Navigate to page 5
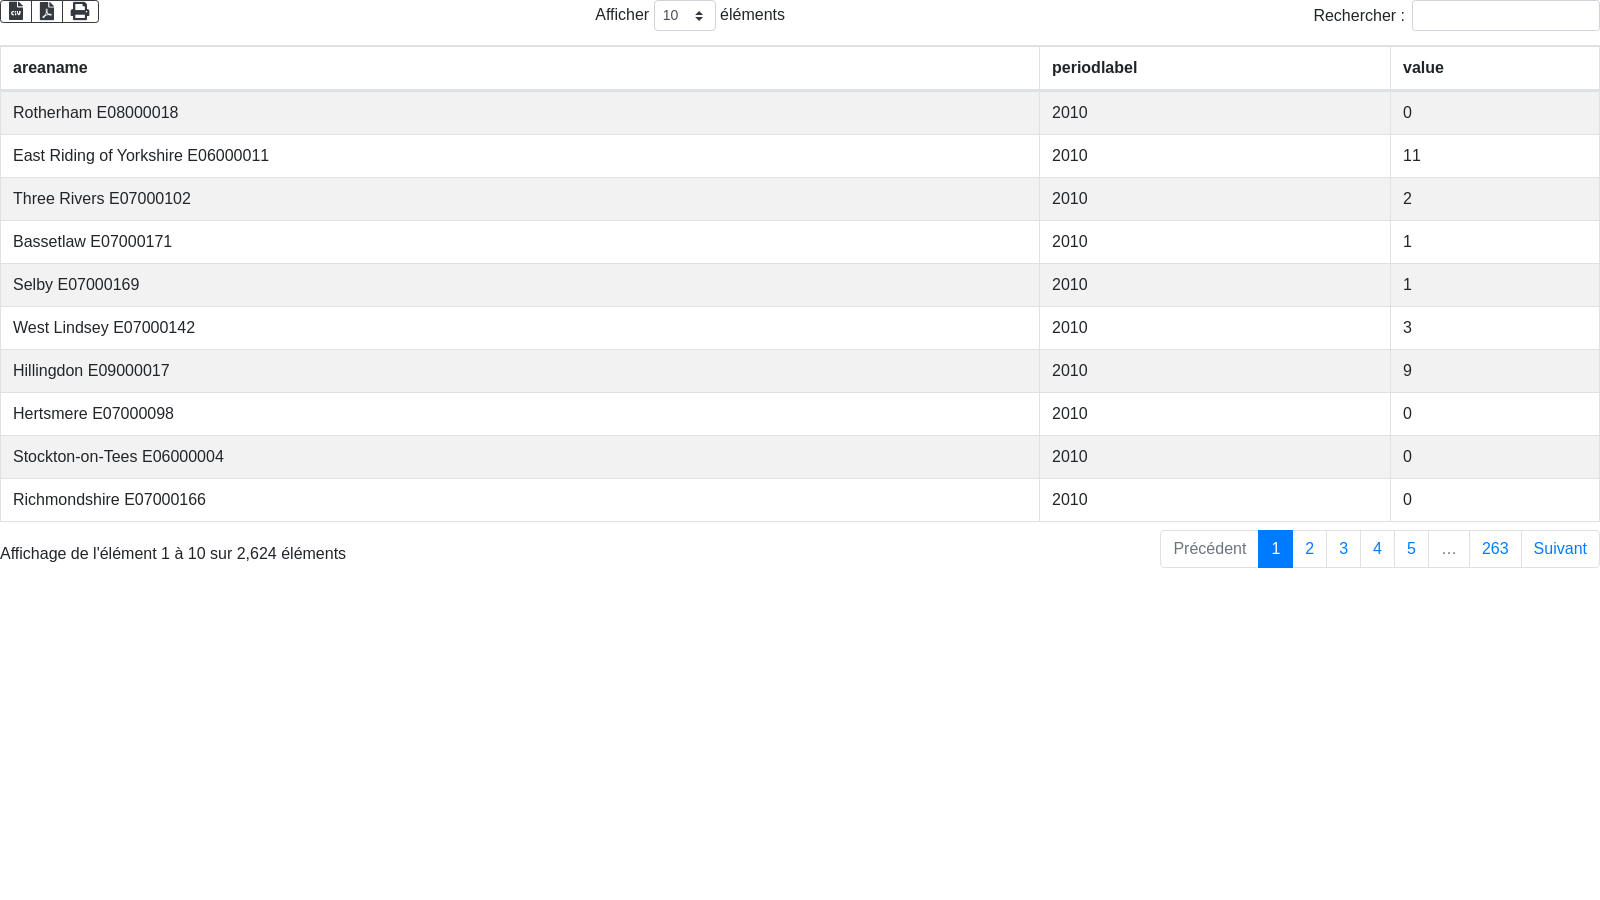The height and width of the screenshot is (900, 1600). coord(1411,549)
